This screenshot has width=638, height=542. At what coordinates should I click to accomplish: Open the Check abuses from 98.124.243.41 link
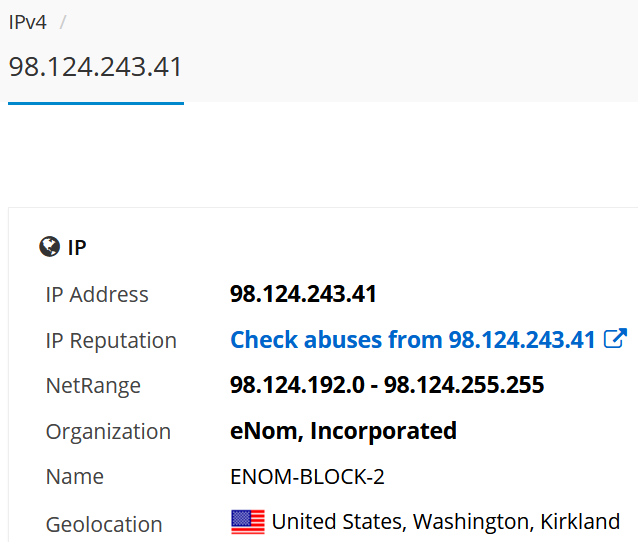point(413,340)
